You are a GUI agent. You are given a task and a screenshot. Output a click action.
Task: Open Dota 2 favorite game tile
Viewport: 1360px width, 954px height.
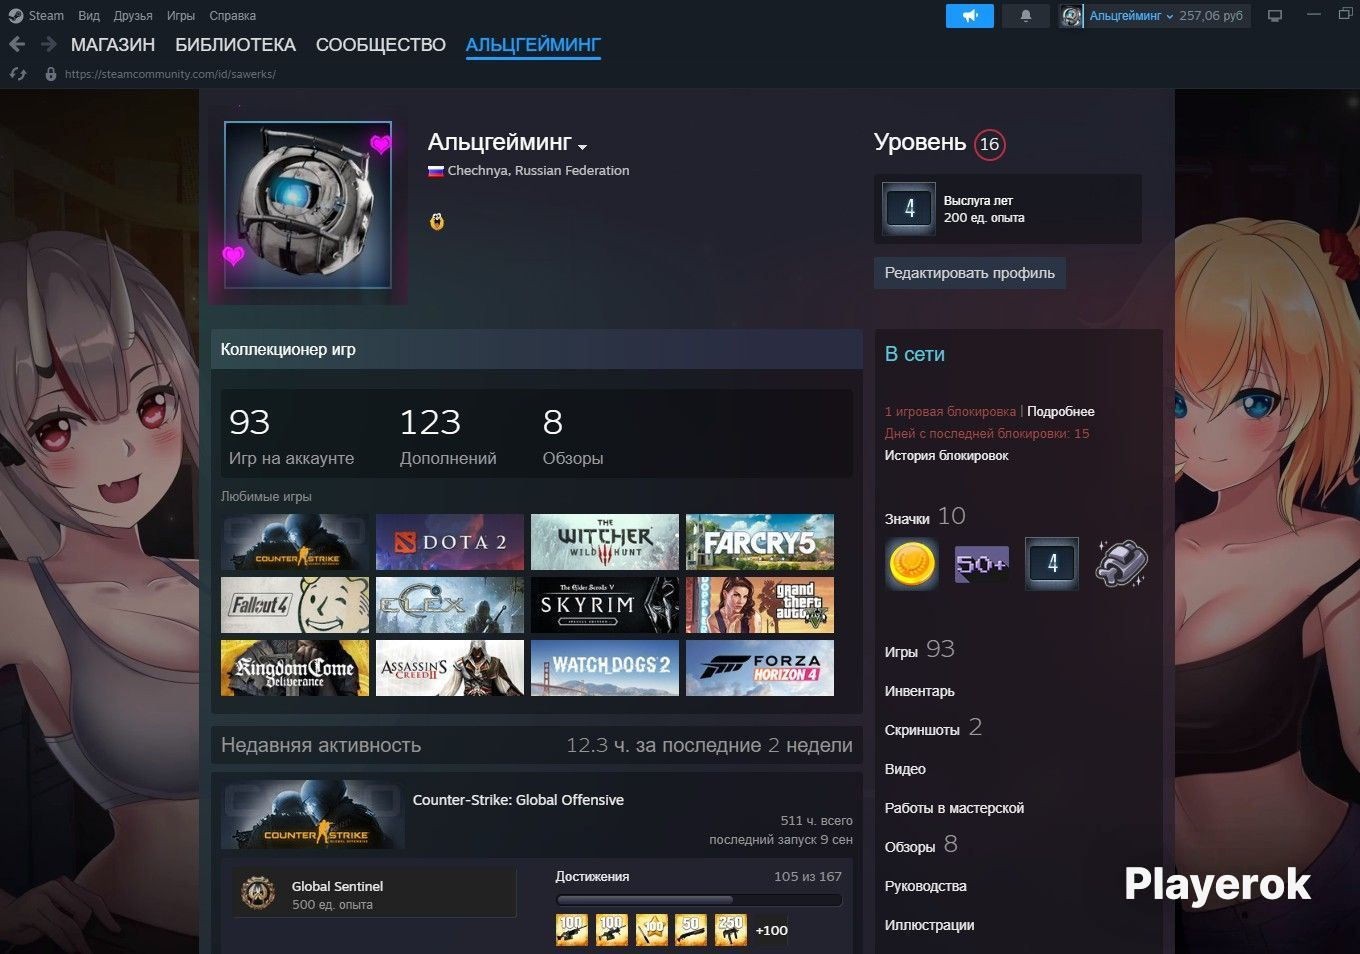450,542
